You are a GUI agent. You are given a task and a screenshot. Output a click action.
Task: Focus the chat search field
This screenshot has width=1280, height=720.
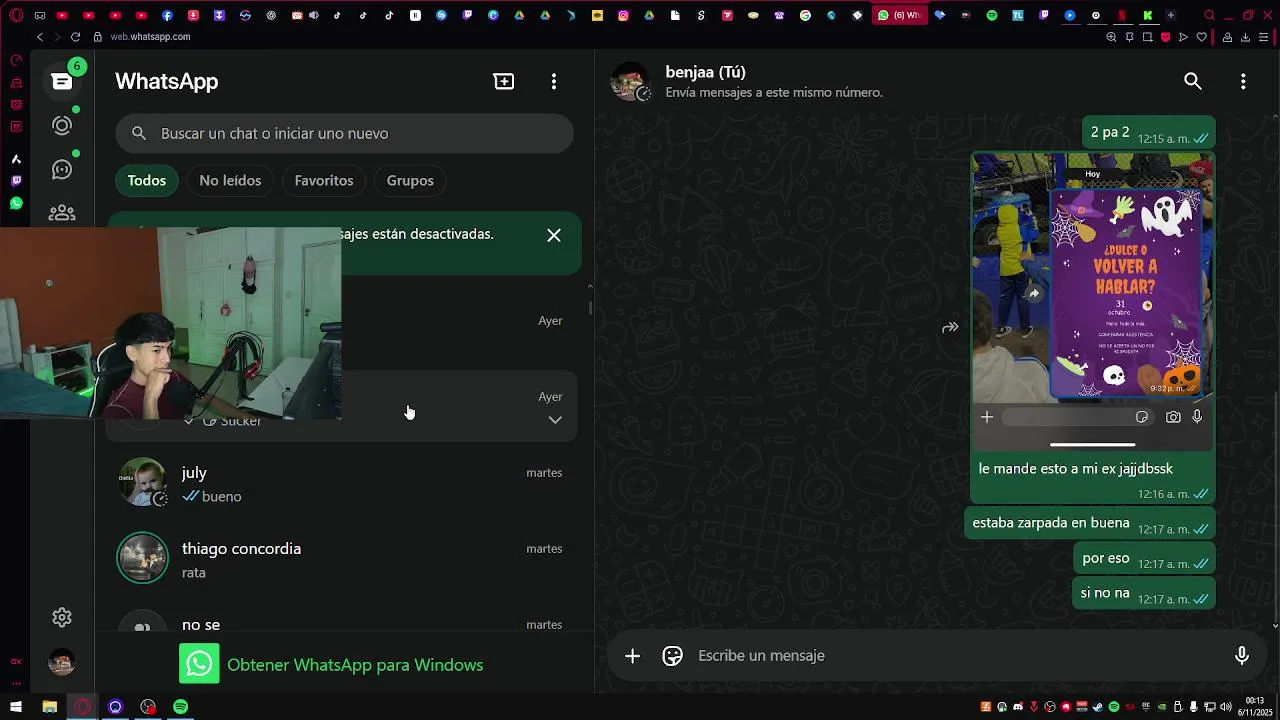click(x=344, y=133)
